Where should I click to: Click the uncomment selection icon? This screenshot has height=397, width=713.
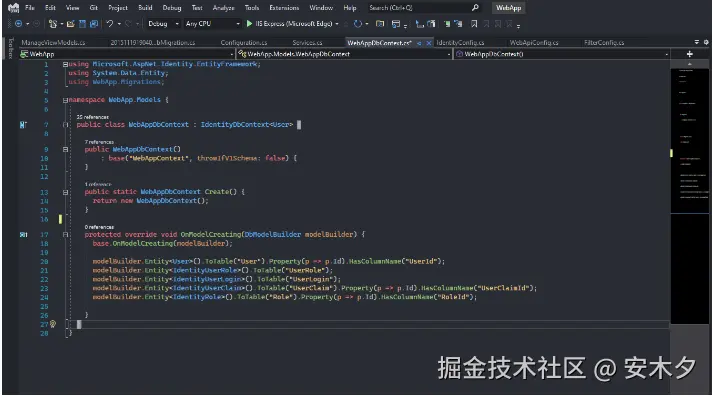[x=458, y=24]
